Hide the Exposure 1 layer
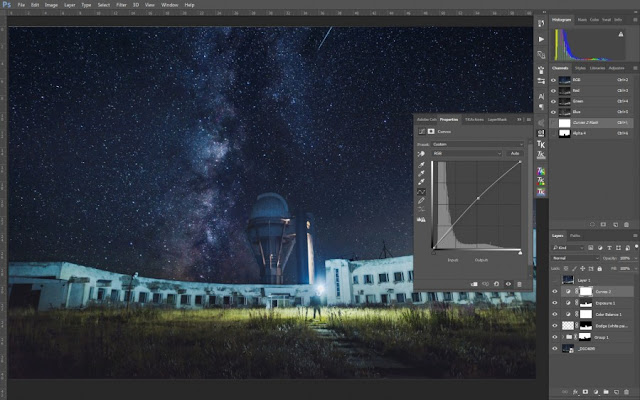This screenshot has width=640, height=400. pos(555,303)
